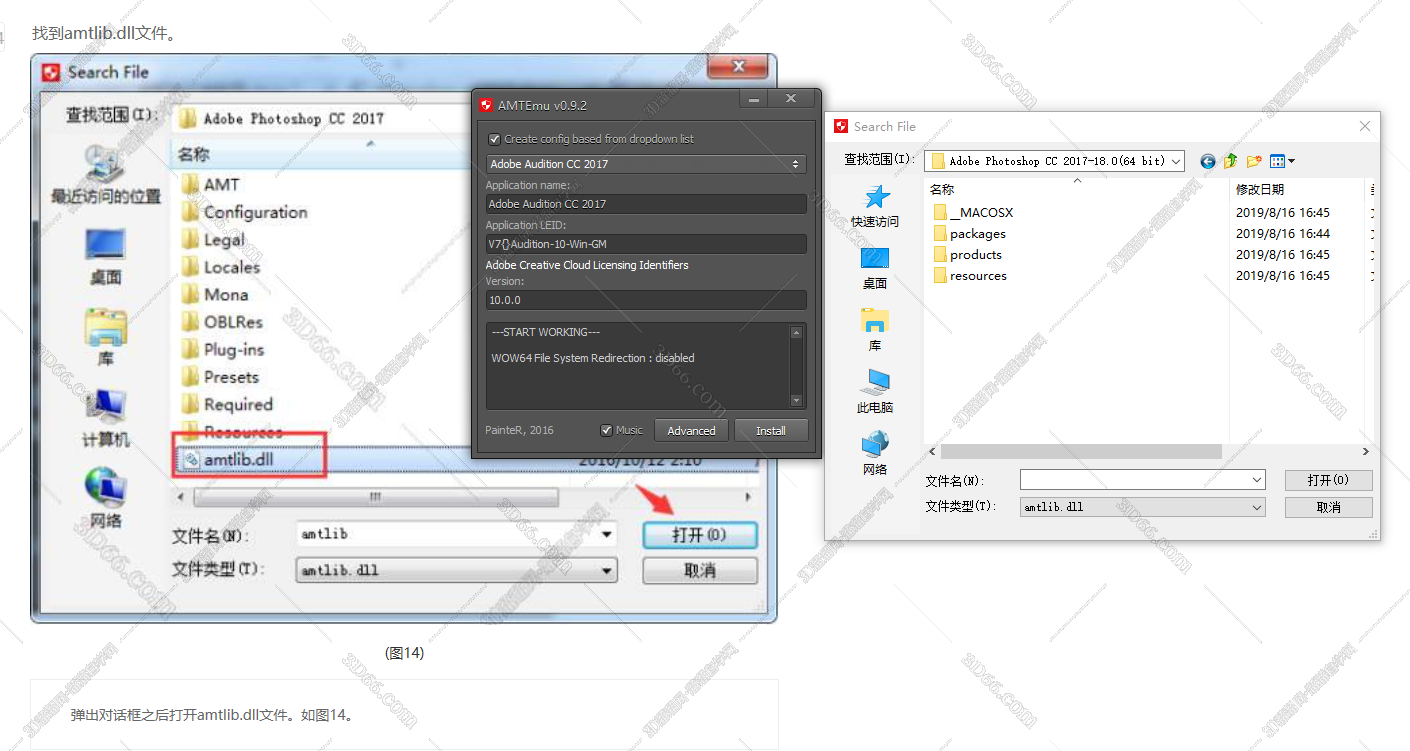Toggle Create config based from dropdown list checkbox
Screen dimensions: 1410x751
[494, 139]
